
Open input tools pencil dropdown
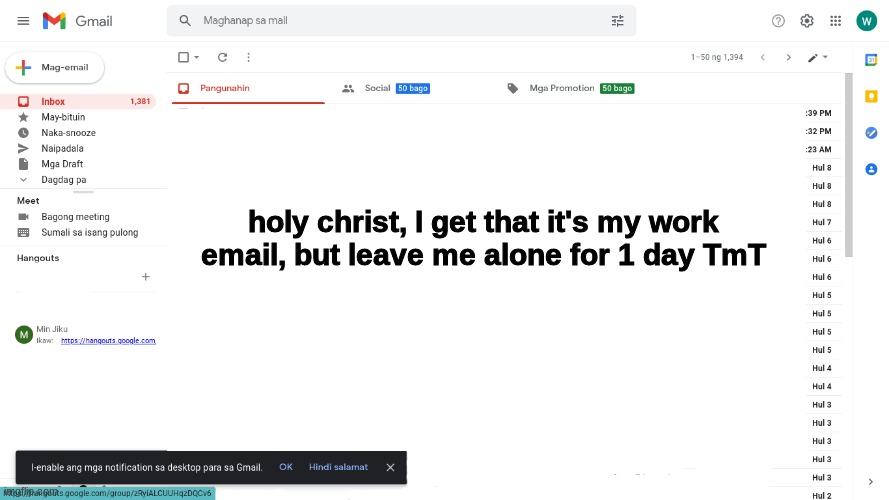[x=818, y=57]
